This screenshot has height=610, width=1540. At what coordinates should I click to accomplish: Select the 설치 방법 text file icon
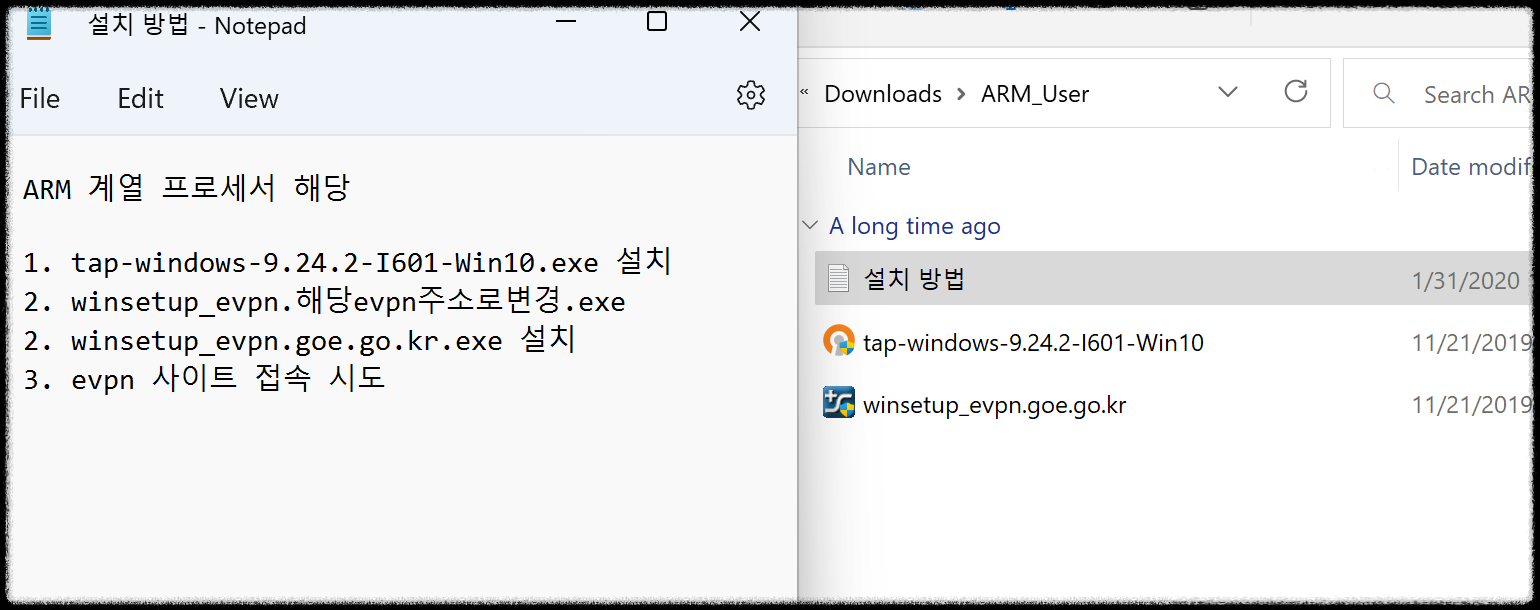click(x=838, y=278)
